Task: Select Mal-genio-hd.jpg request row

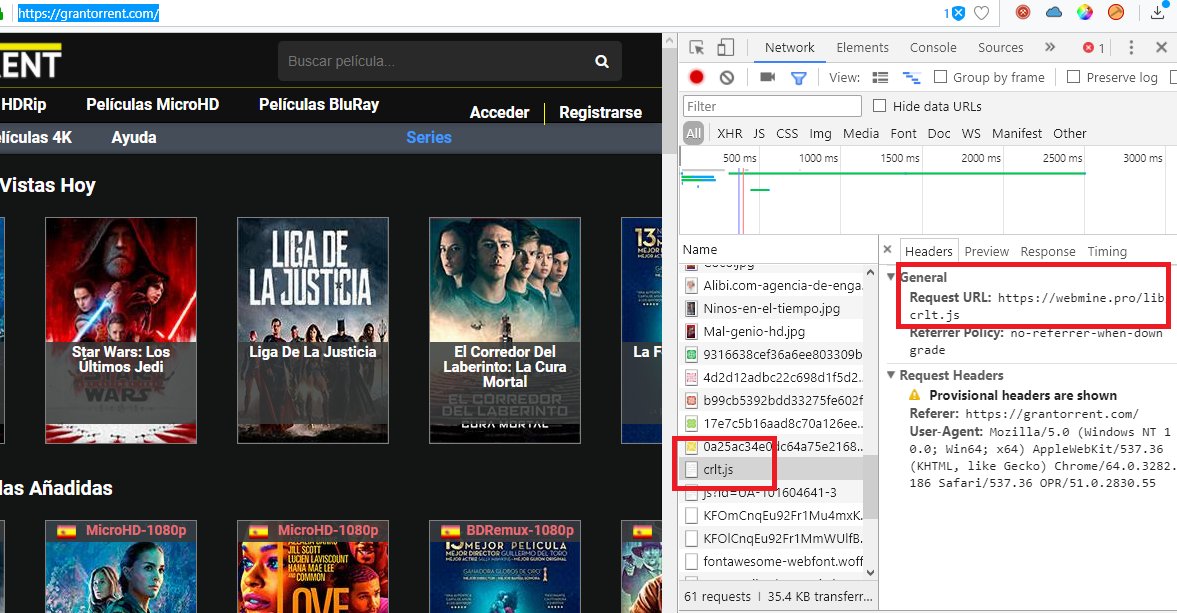Action: pos(773,331)
